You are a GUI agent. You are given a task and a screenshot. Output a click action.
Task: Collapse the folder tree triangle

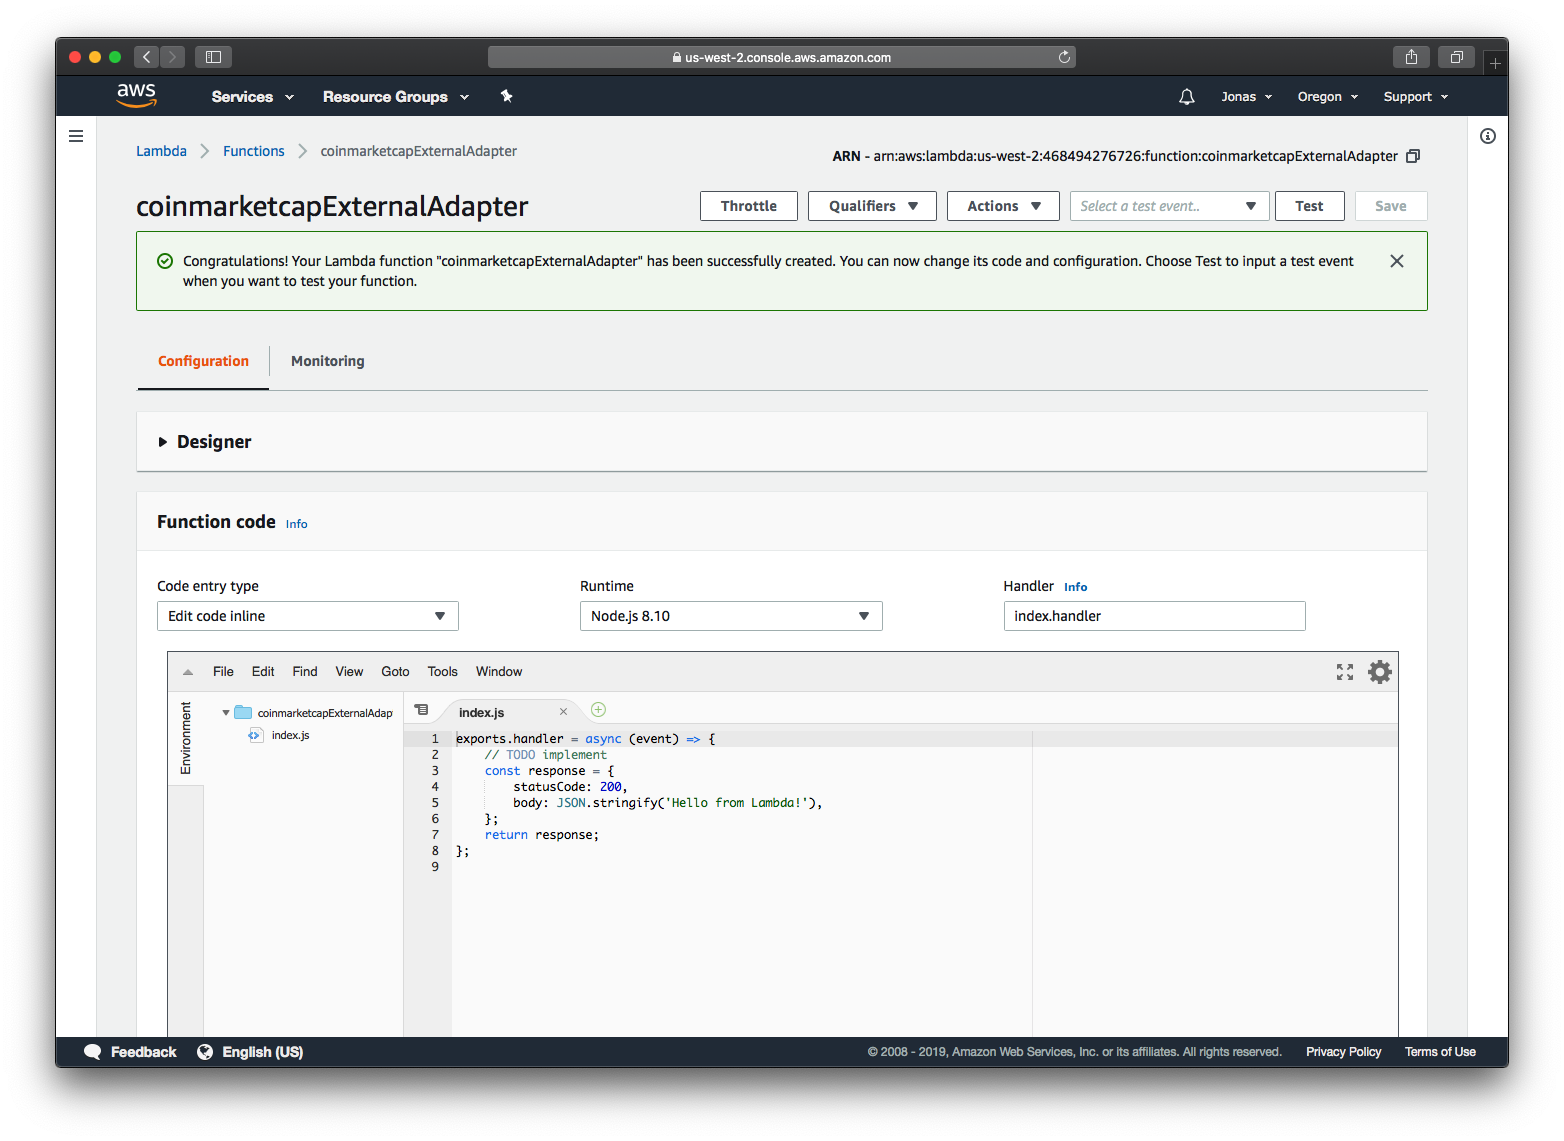226,713
